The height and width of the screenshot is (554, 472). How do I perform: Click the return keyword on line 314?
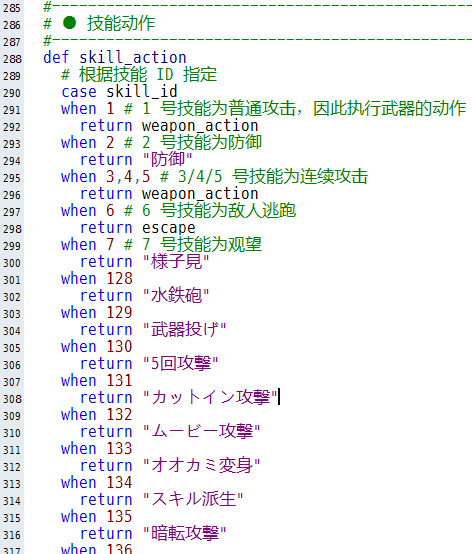[106, 499]
